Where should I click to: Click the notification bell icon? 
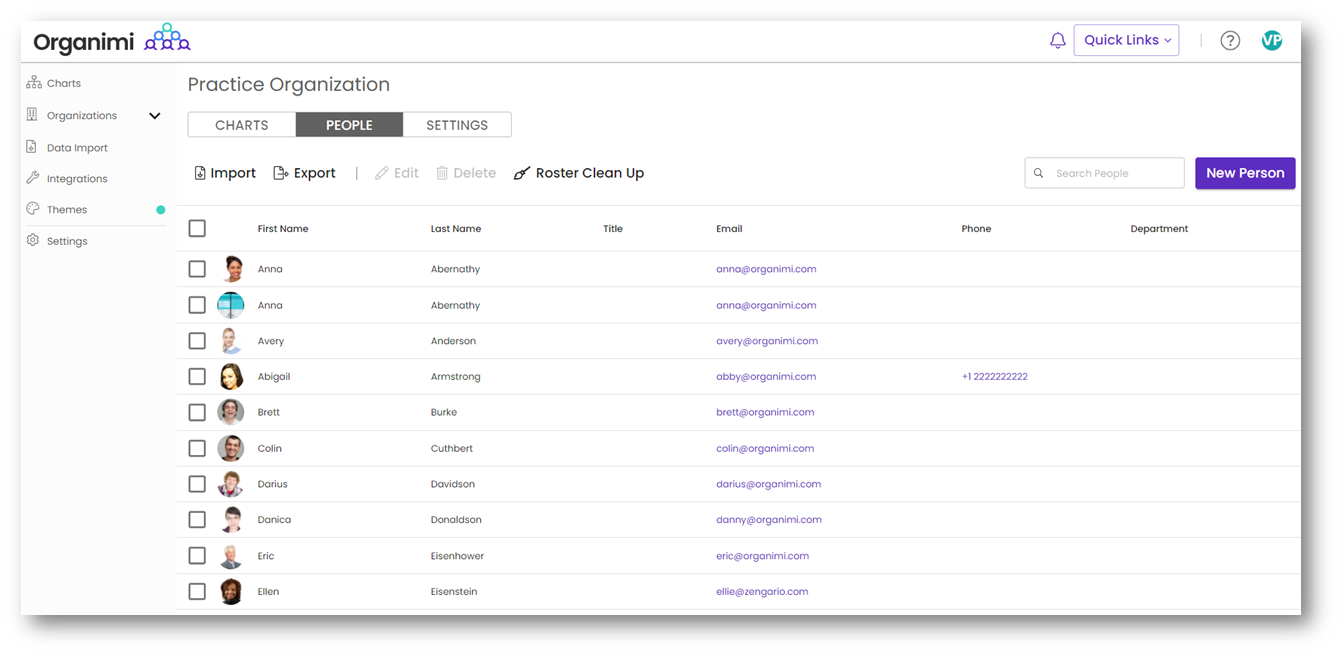coord(1057,41)
